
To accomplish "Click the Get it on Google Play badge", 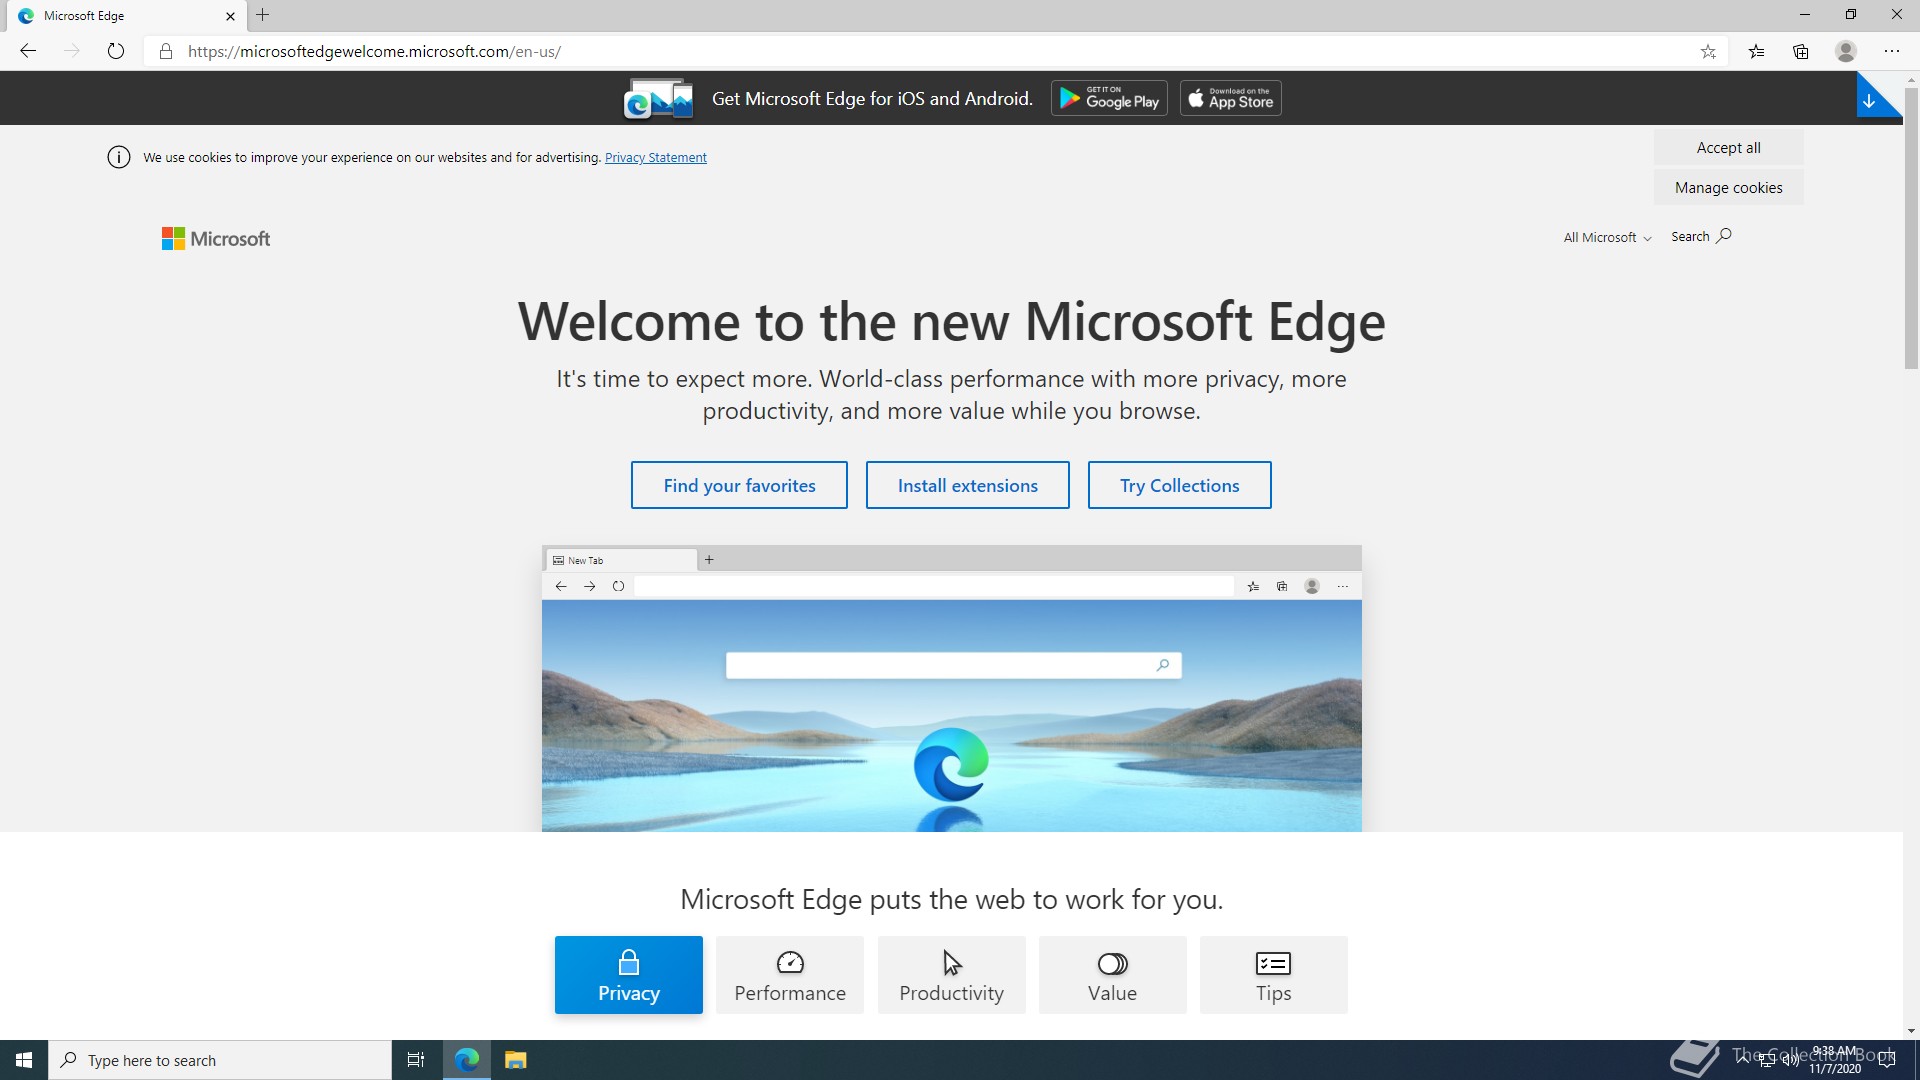I will pos(1109,98).
